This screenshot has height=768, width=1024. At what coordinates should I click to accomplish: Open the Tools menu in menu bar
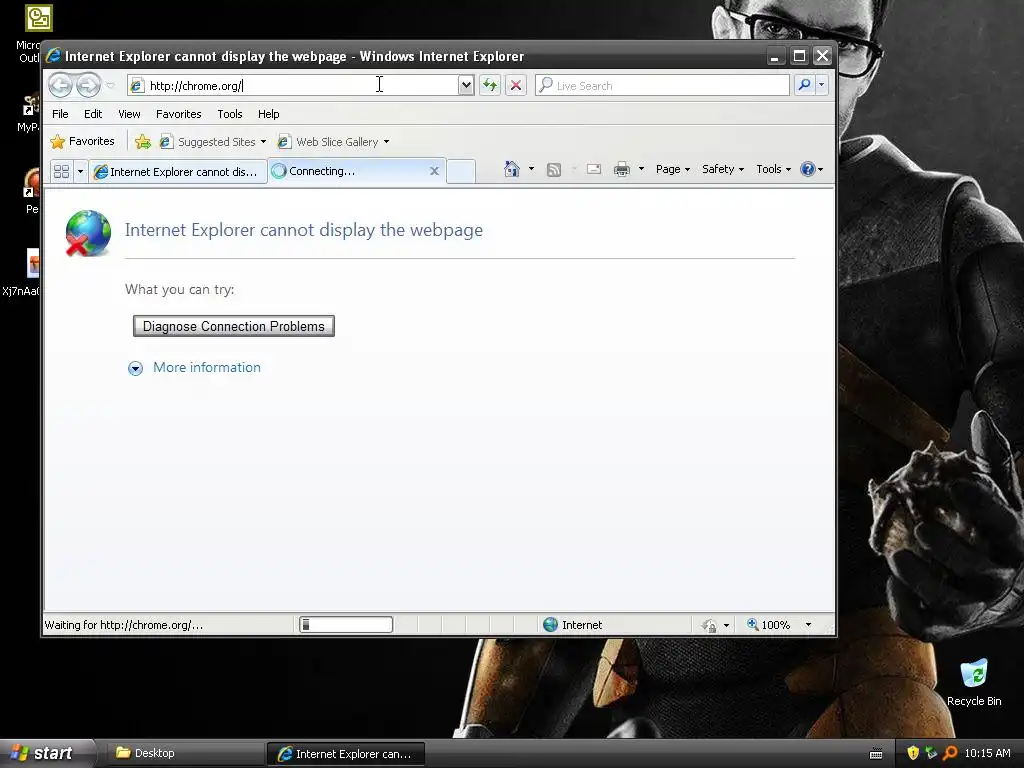coord(230,114)
